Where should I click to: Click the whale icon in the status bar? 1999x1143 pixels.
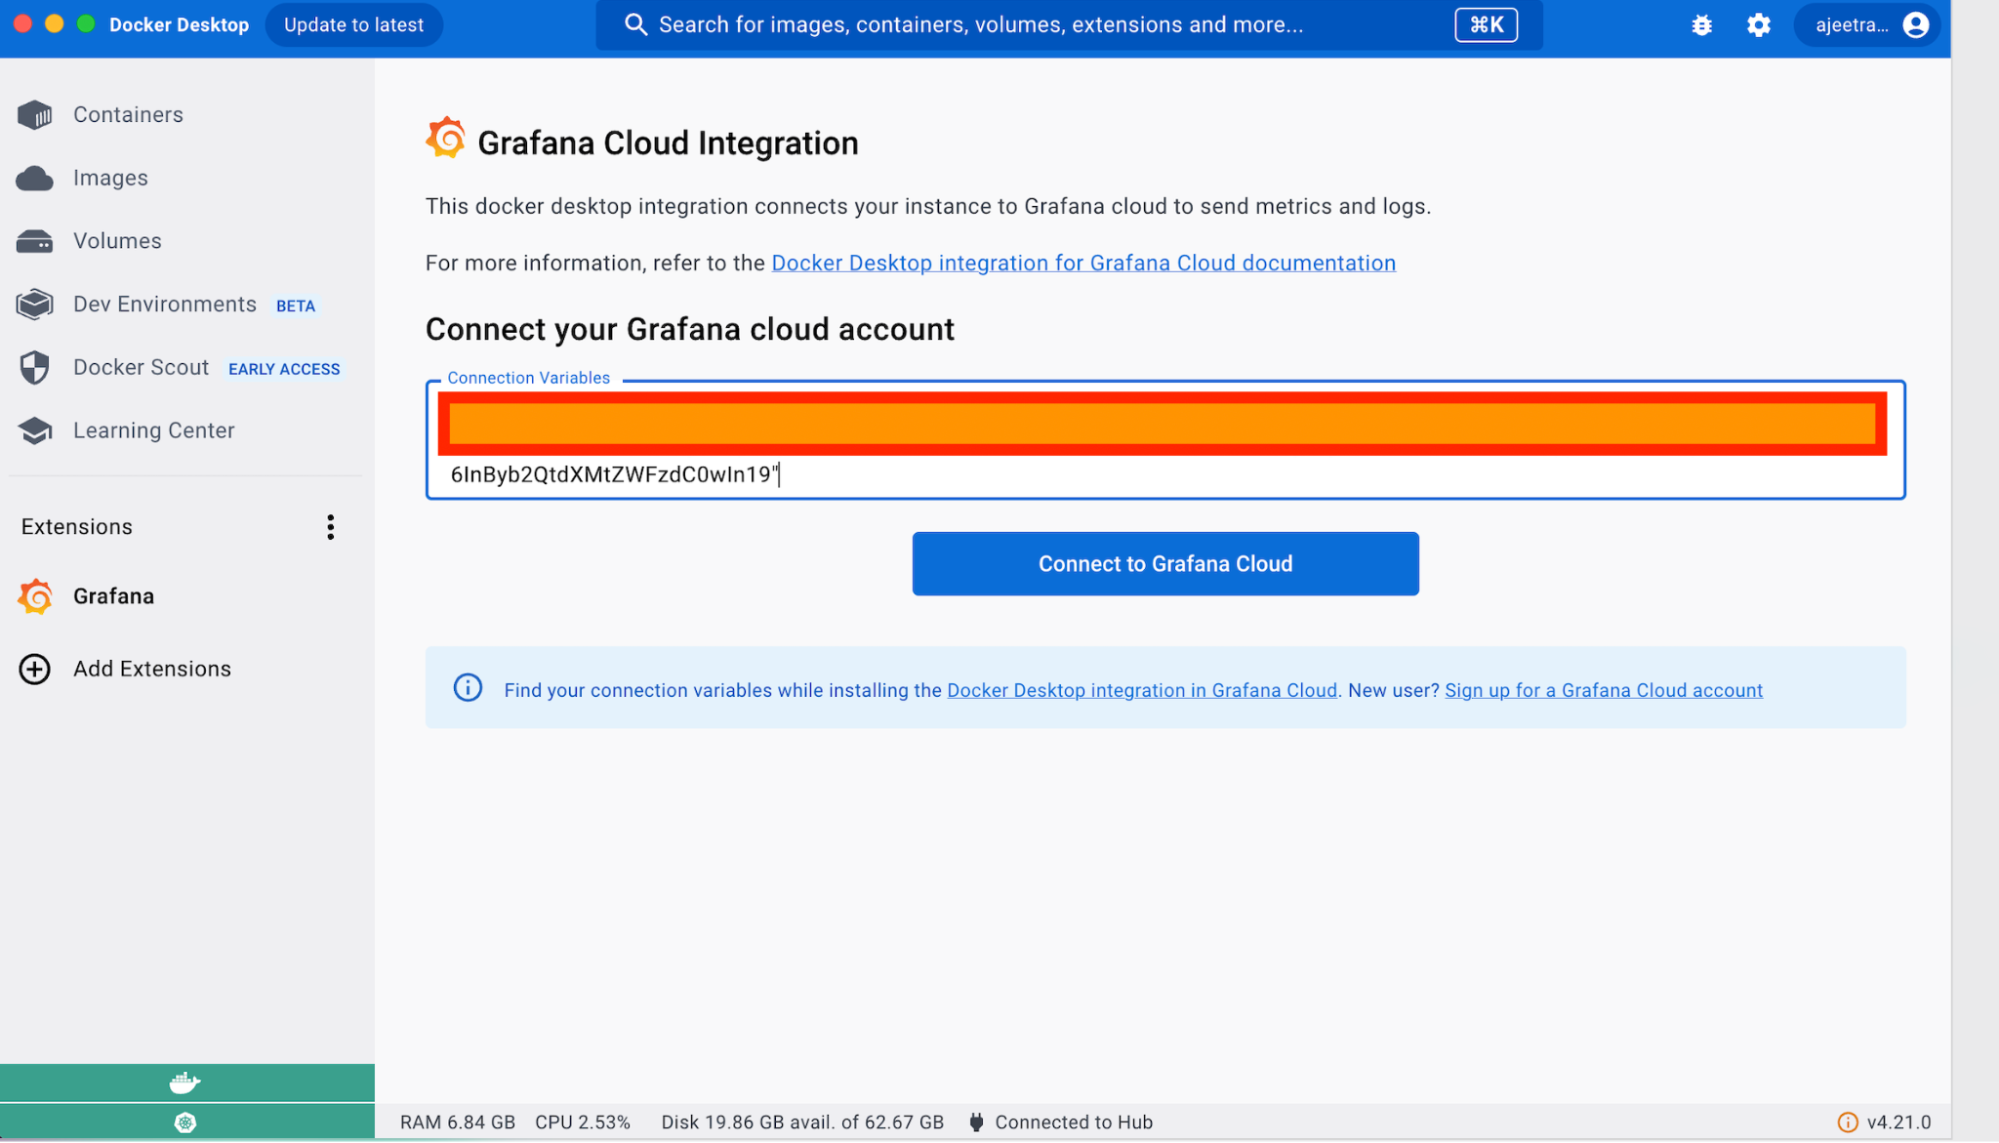pos(186,1082)
